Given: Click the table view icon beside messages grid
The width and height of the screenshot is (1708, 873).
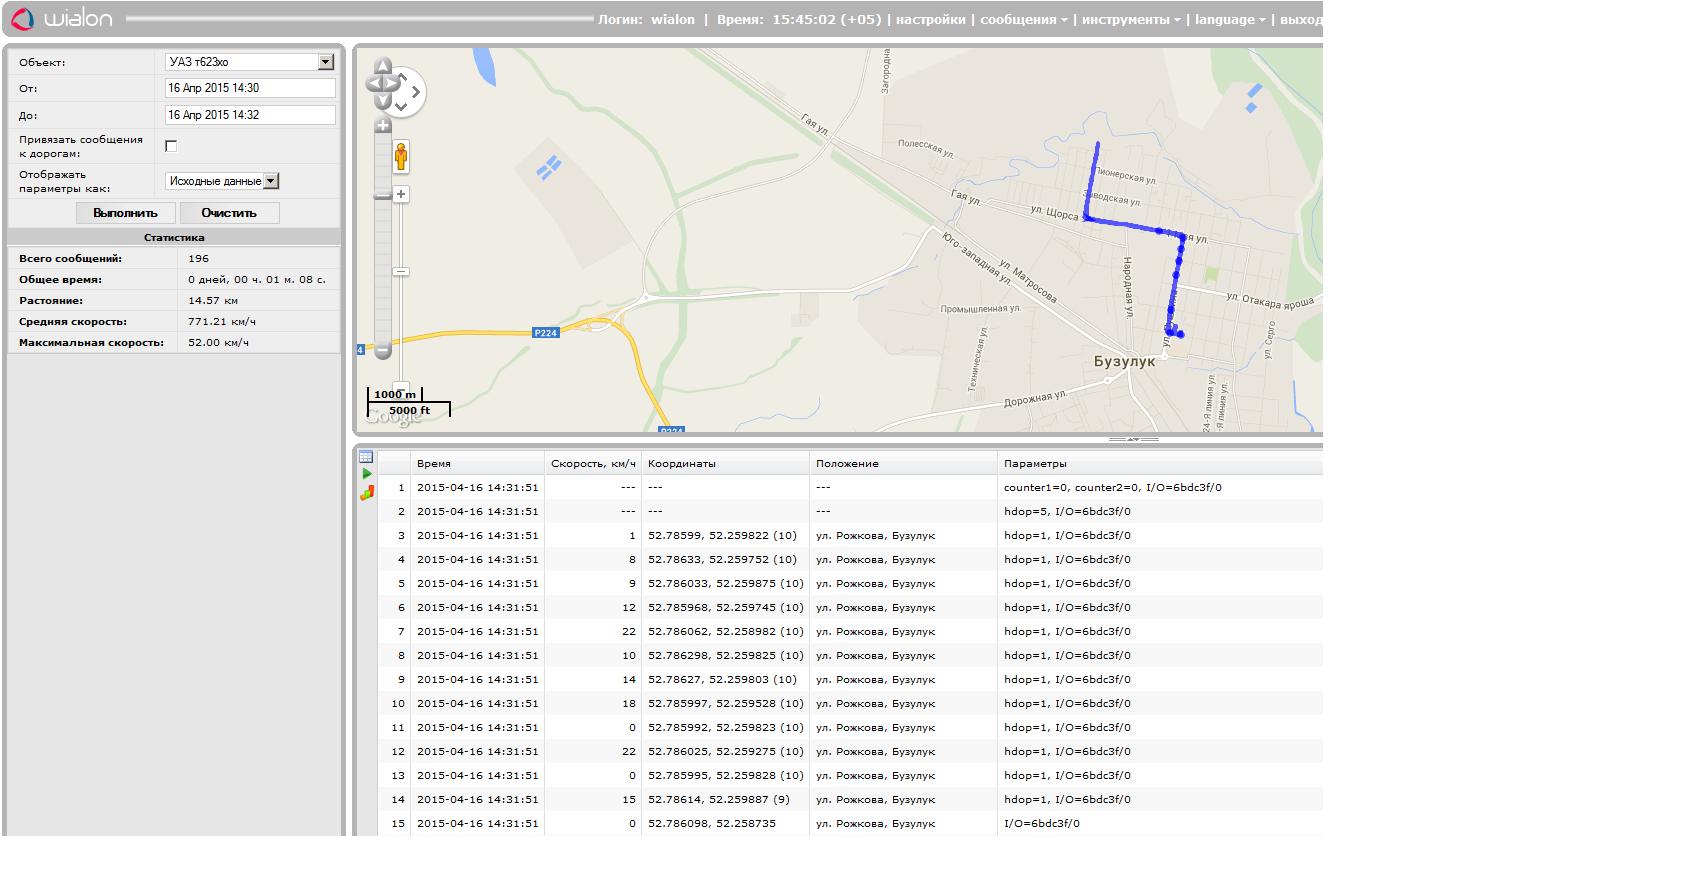Looking at the screenshot, I should tap(366, 457).
